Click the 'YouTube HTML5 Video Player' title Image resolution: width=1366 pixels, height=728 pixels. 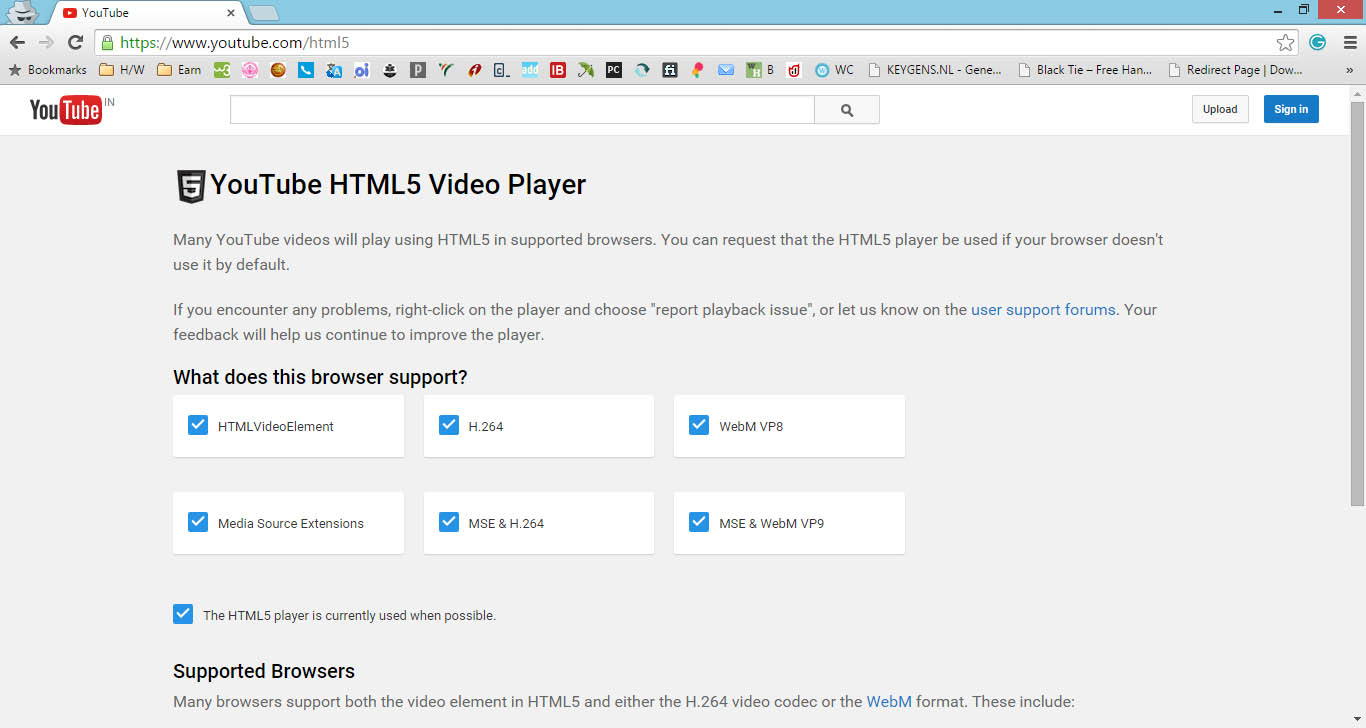(x=398, y=185)
